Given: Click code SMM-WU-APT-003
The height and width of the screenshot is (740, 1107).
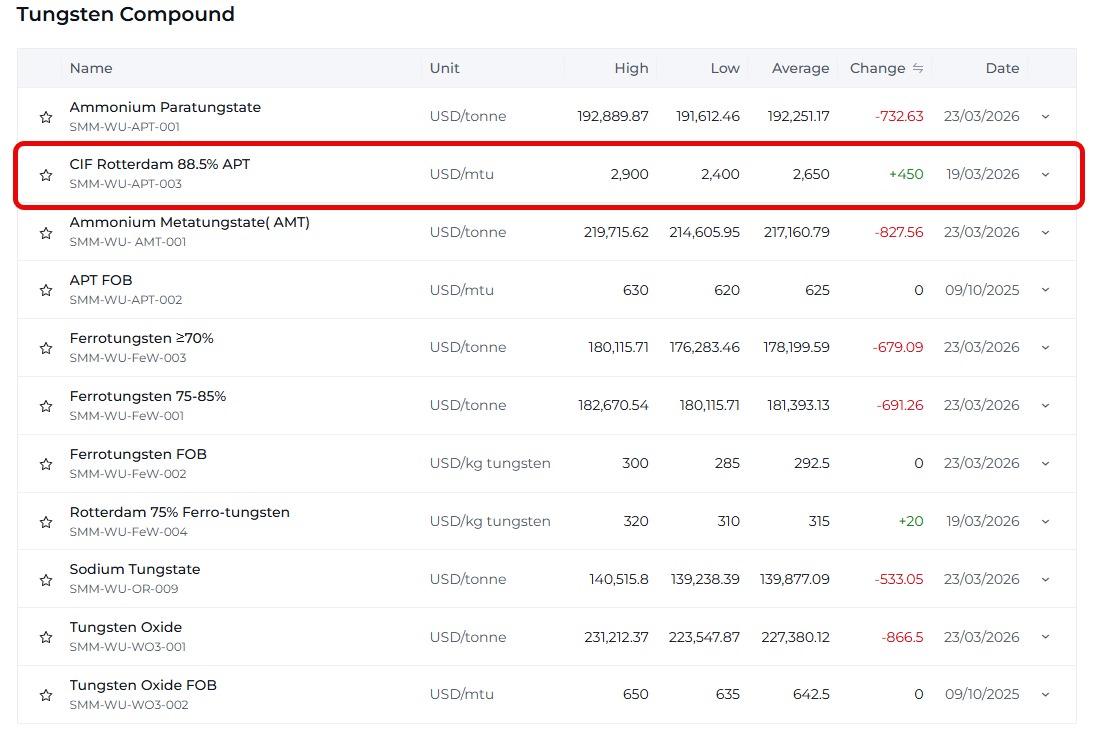Looking at the screenshot, I should point(126,184).
